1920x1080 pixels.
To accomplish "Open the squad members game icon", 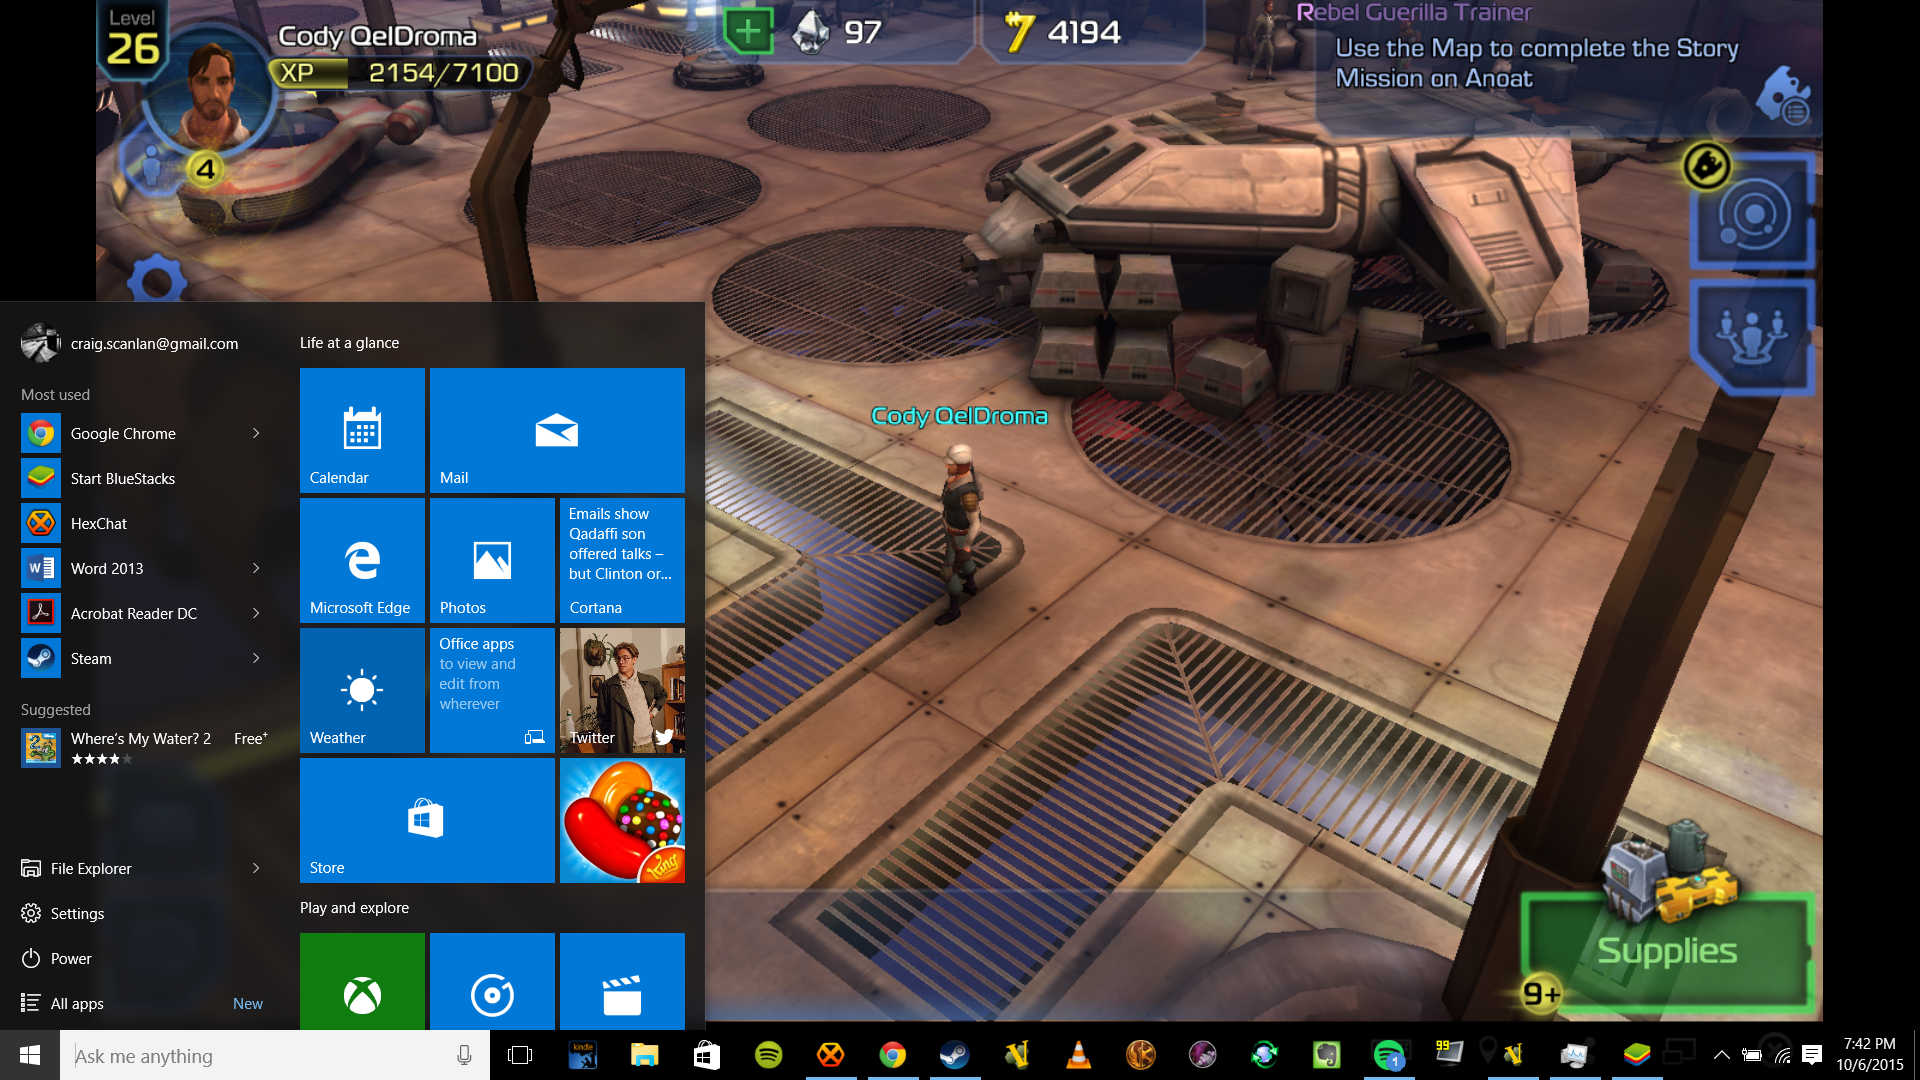I will [x=1751, y=335].
